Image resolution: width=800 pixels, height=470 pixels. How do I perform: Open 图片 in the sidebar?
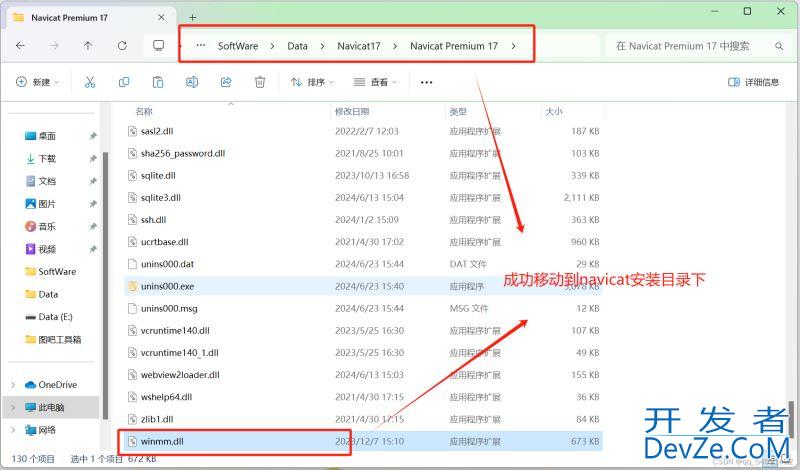[x=47, y=204]
